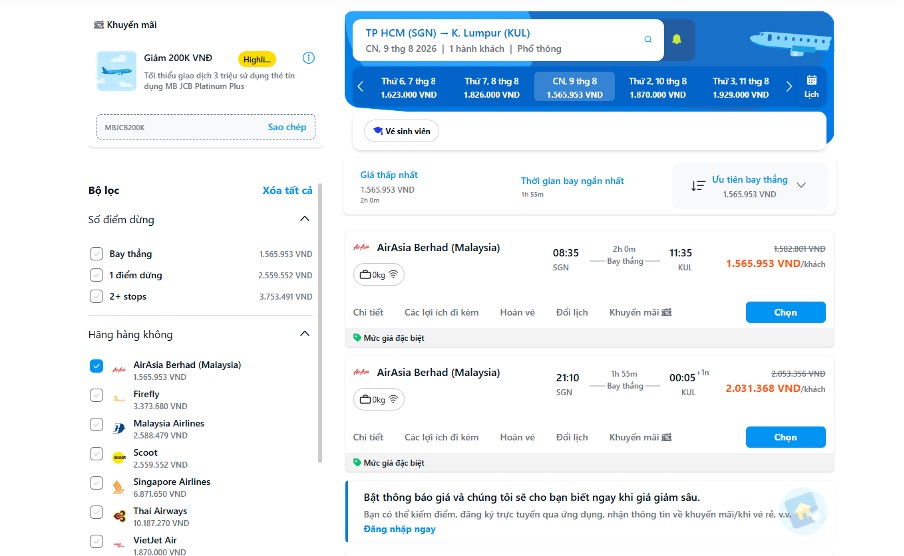Screen dimensions: 904x556
Task: Click the graduation cap icon on Vé sinh viên
Action: click(x=378, y=131)
